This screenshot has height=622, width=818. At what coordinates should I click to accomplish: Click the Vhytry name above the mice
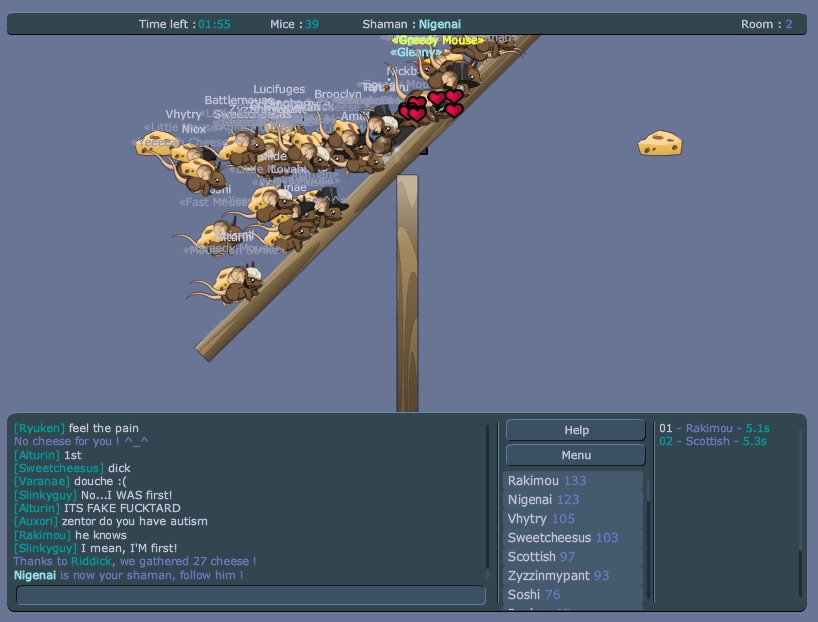pos(183,114)
